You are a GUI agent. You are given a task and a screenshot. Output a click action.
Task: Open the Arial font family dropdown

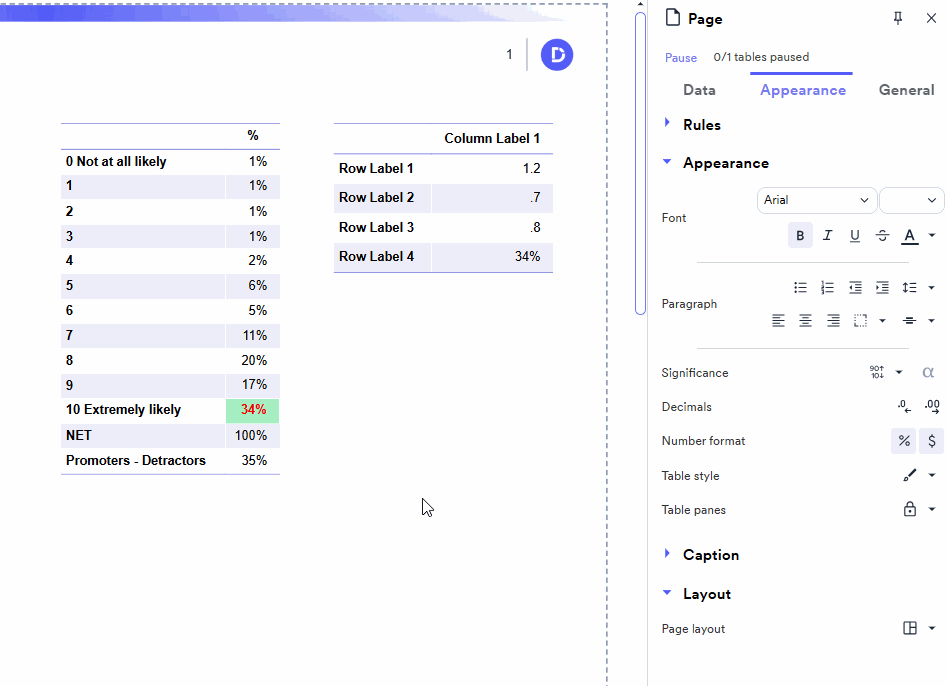pyautogui.click(x=816, y=200)
